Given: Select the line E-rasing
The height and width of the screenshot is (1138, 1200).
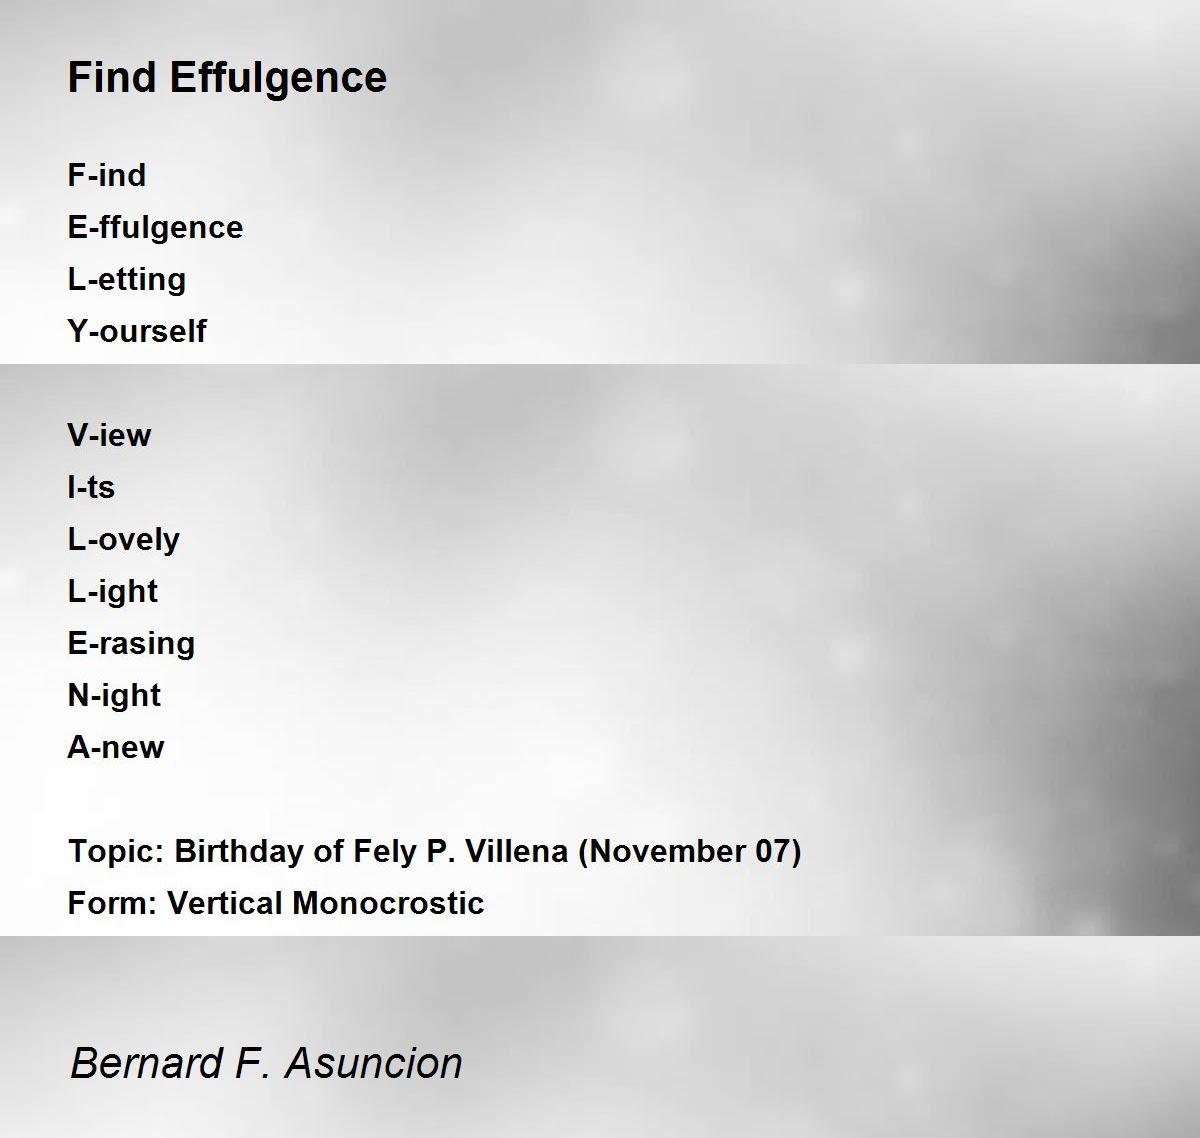Looking at the screenshot, I should pyautogui.click(x=131, y=644).
